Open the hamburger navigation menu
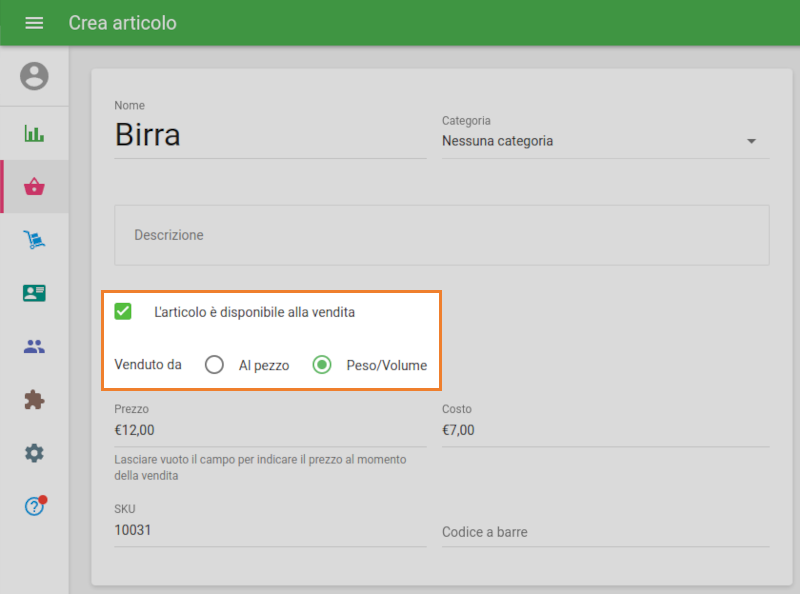800x594 pixels. click(33, 22)
